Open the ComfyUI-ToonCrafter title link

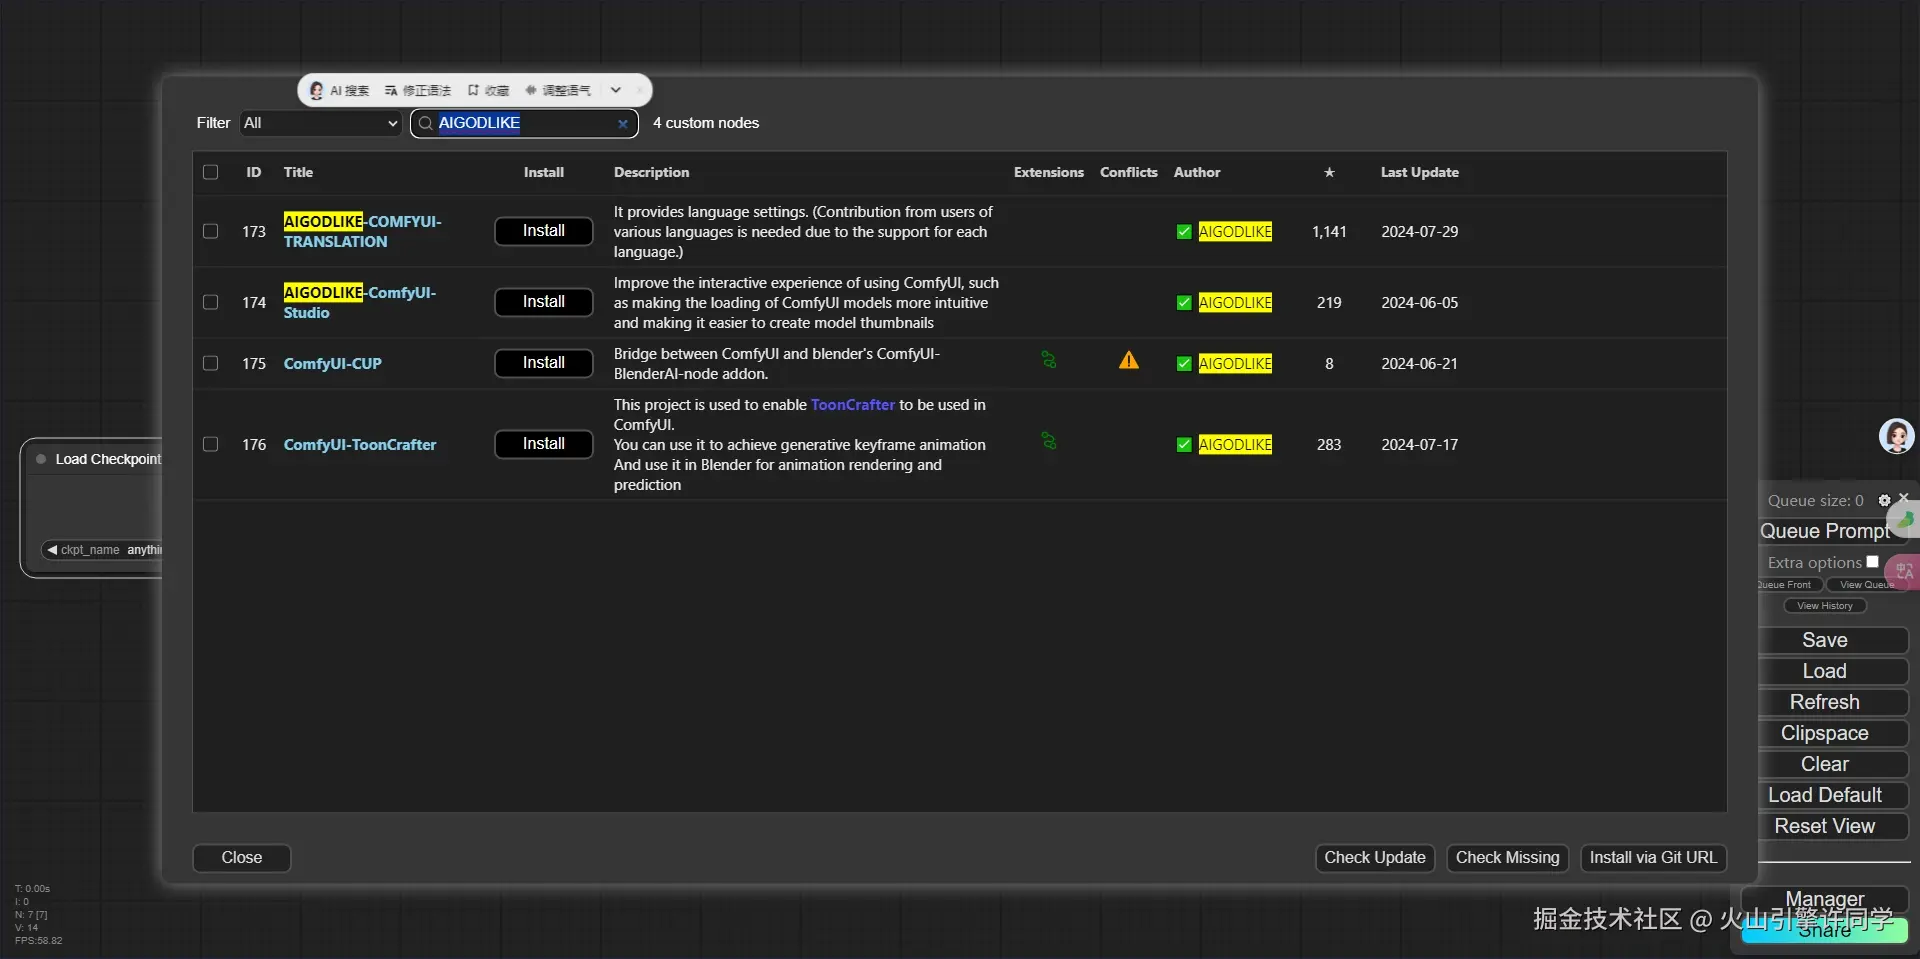click(360, 445)
